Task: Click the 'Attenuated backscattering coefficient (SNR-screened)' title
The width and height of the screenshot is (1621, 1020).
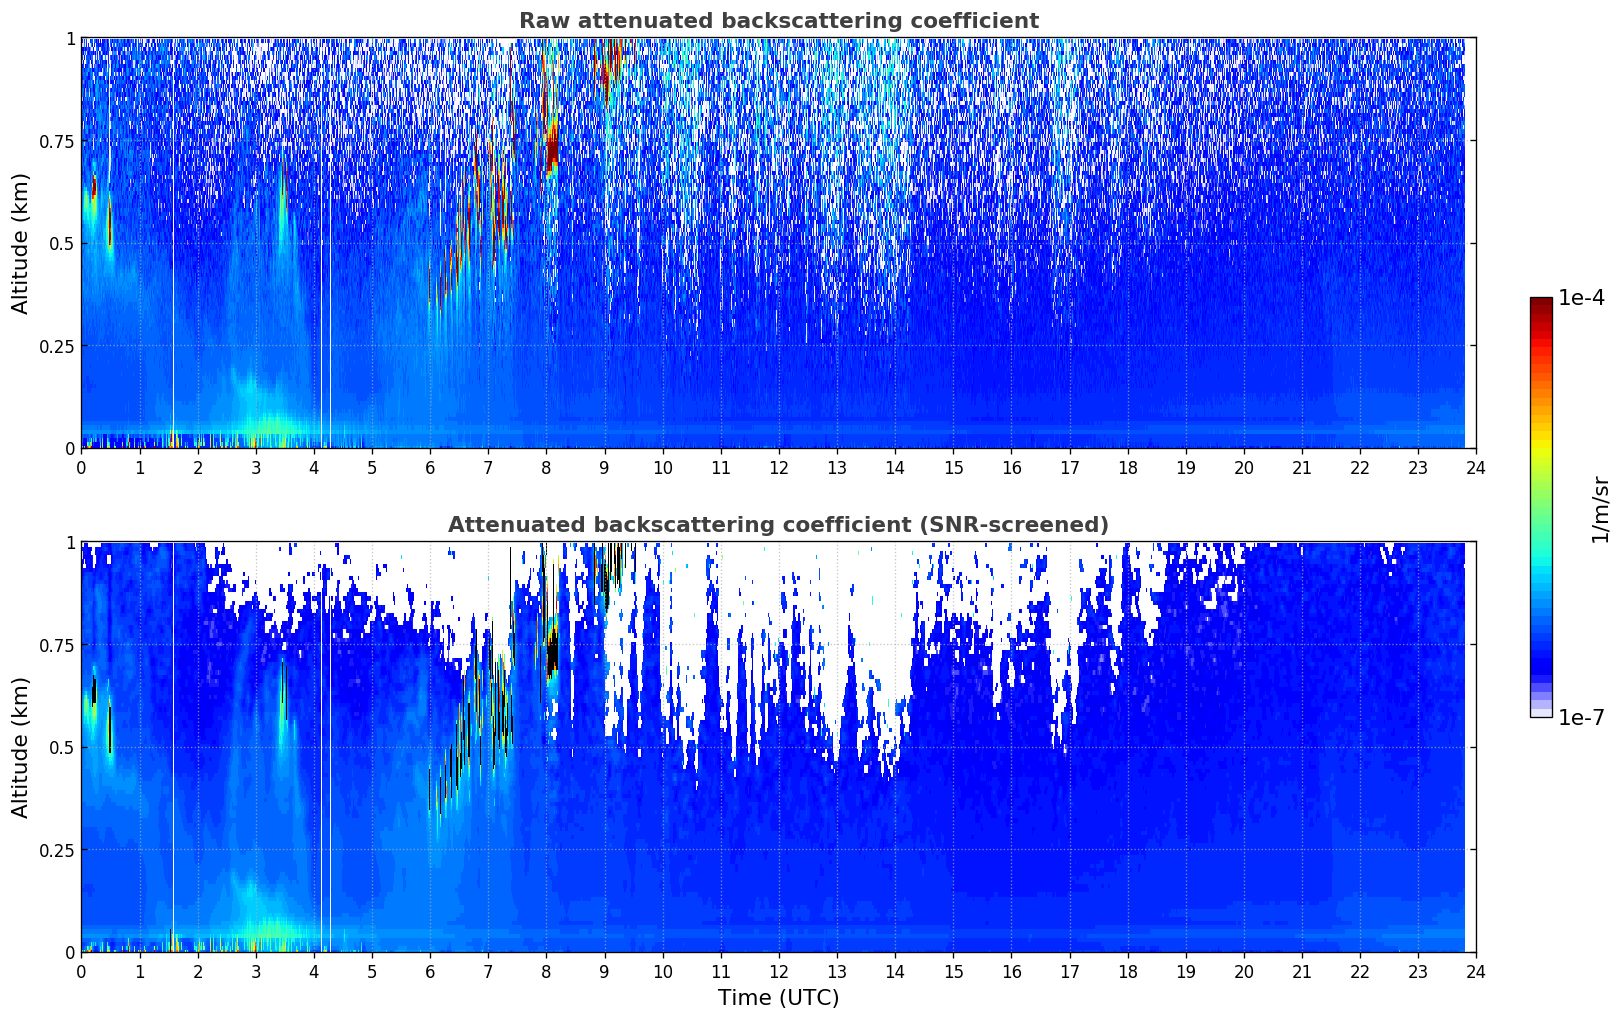Action: tap(778, 525)
